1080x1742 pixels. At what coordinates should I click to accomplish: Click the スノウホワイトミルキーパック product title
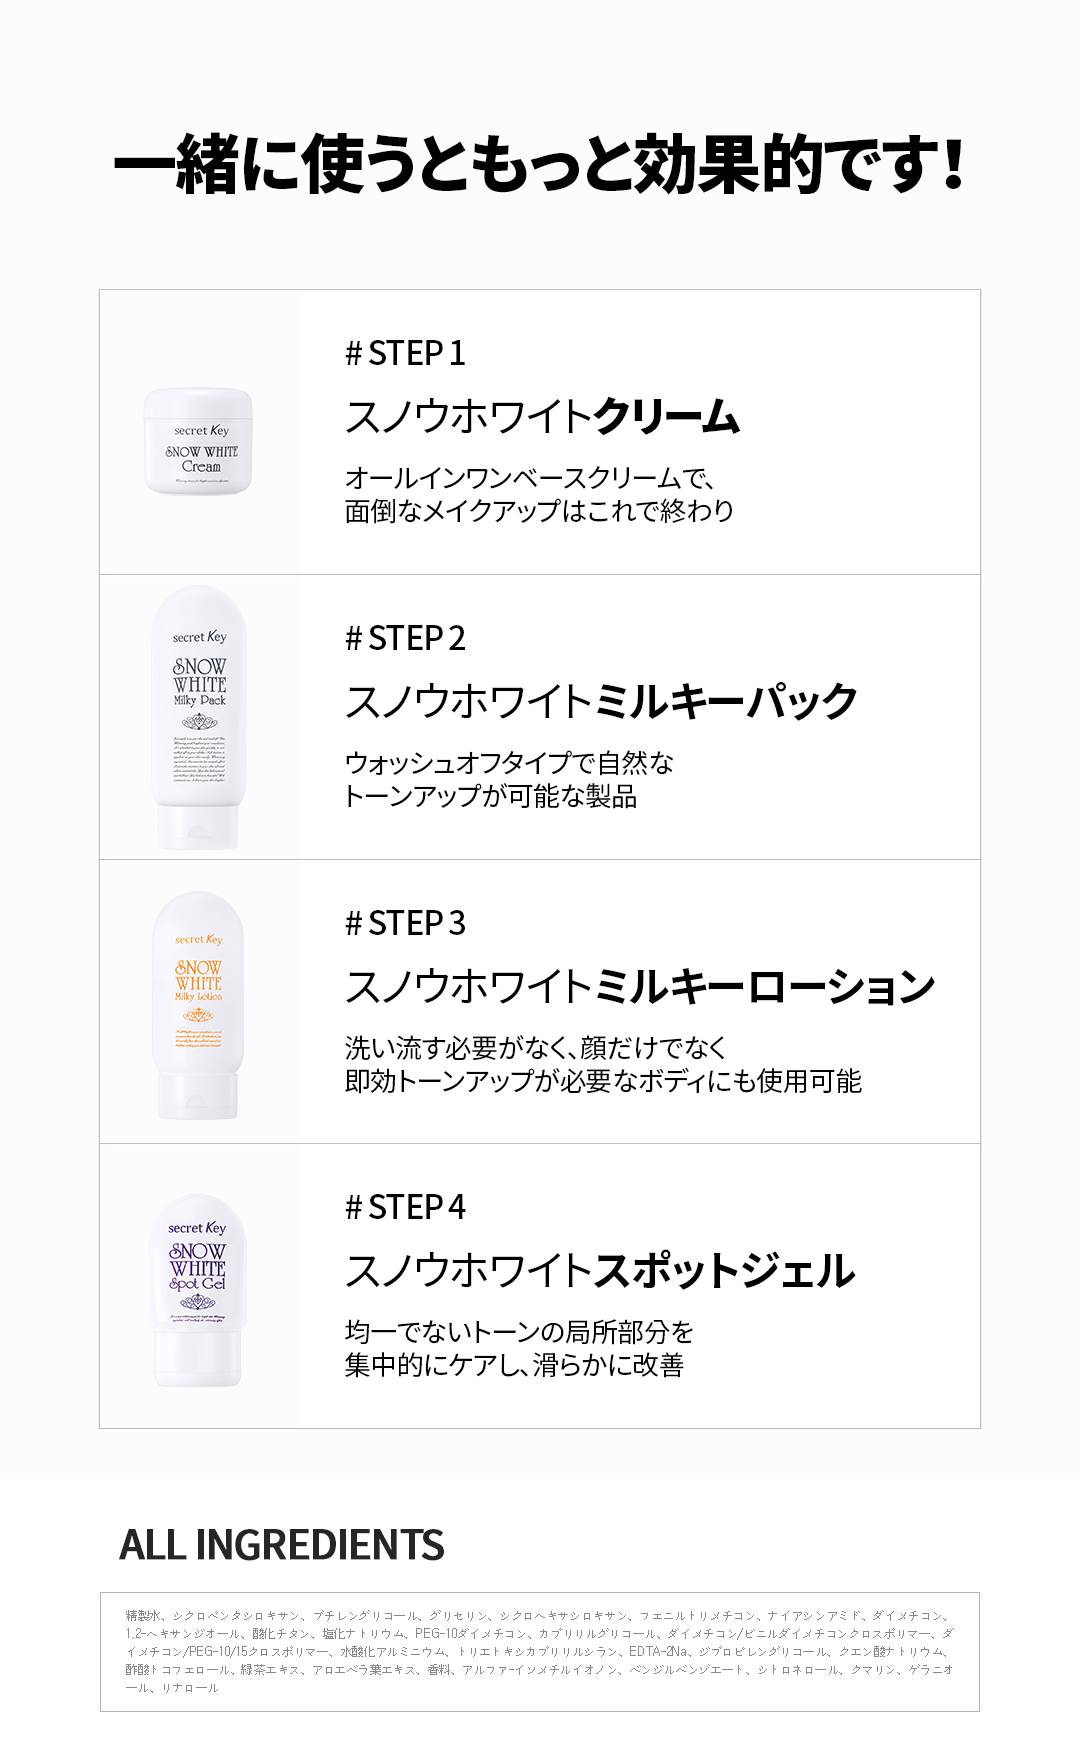tap(601, 701)
